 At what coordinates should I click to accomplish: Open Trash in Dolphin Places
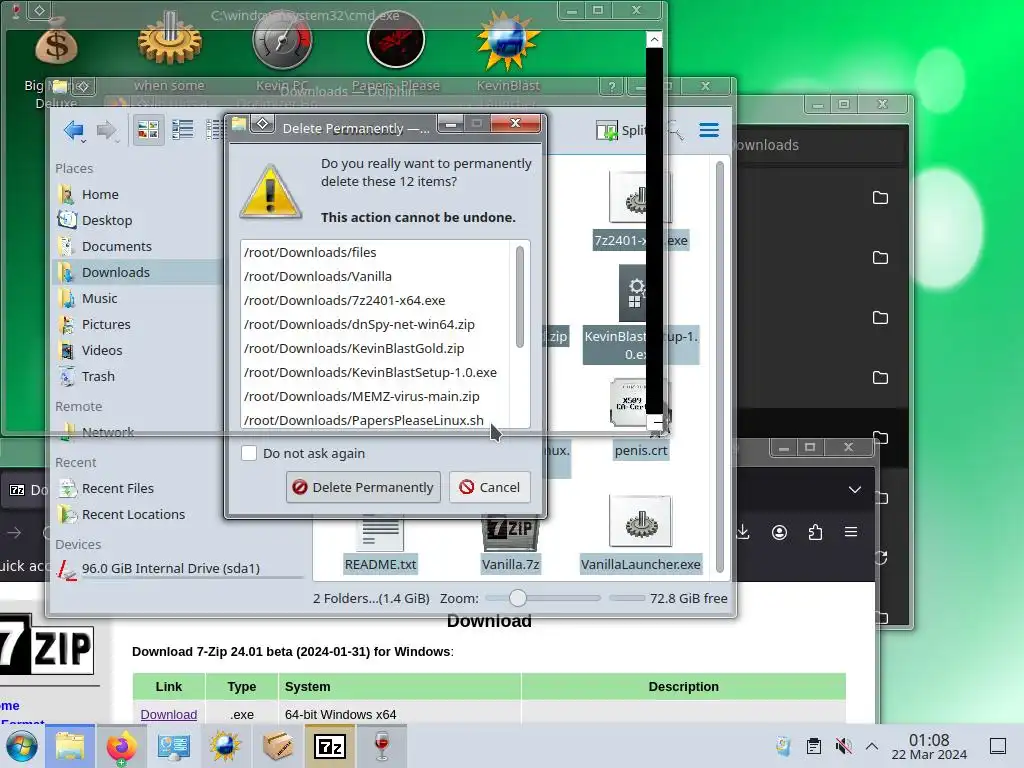pyautogui.click(x=98, y=377)
